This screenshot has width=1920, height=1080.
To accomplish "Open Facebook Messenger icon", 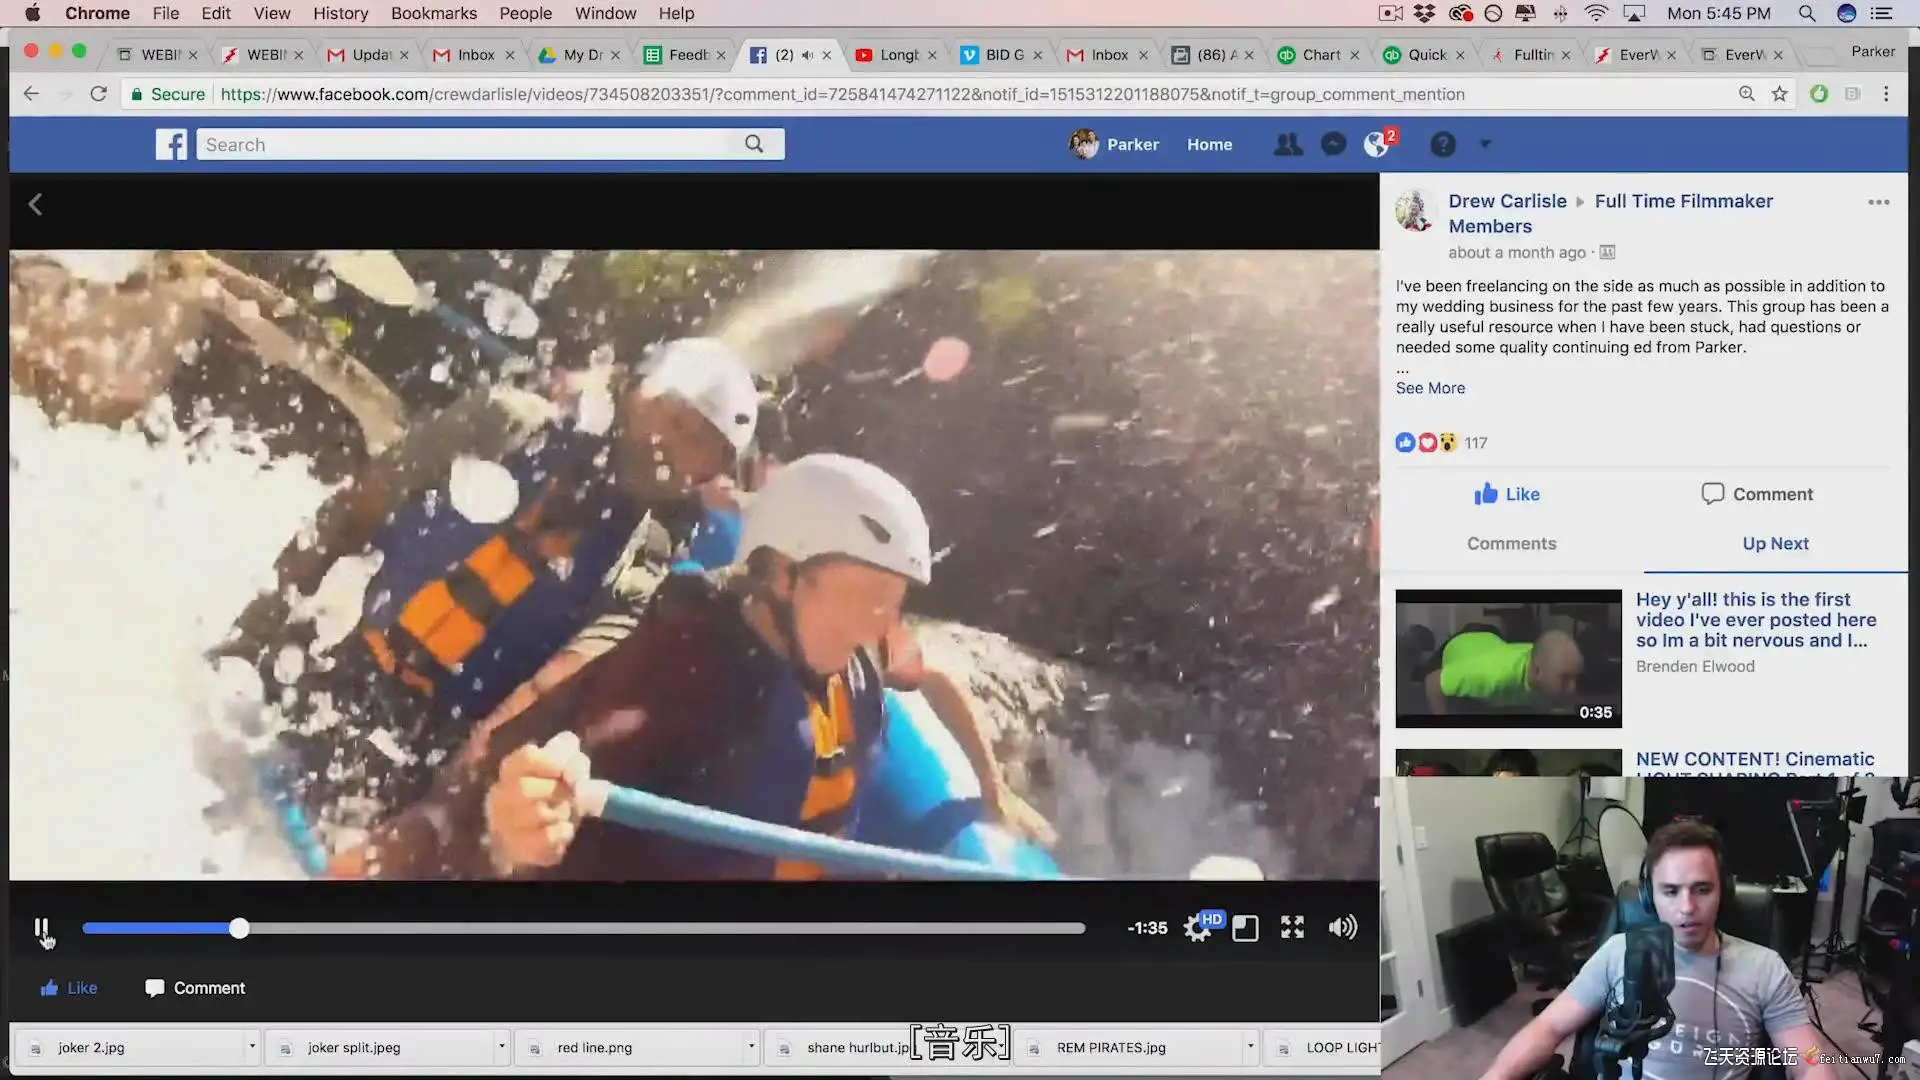I will point(1333,145).
